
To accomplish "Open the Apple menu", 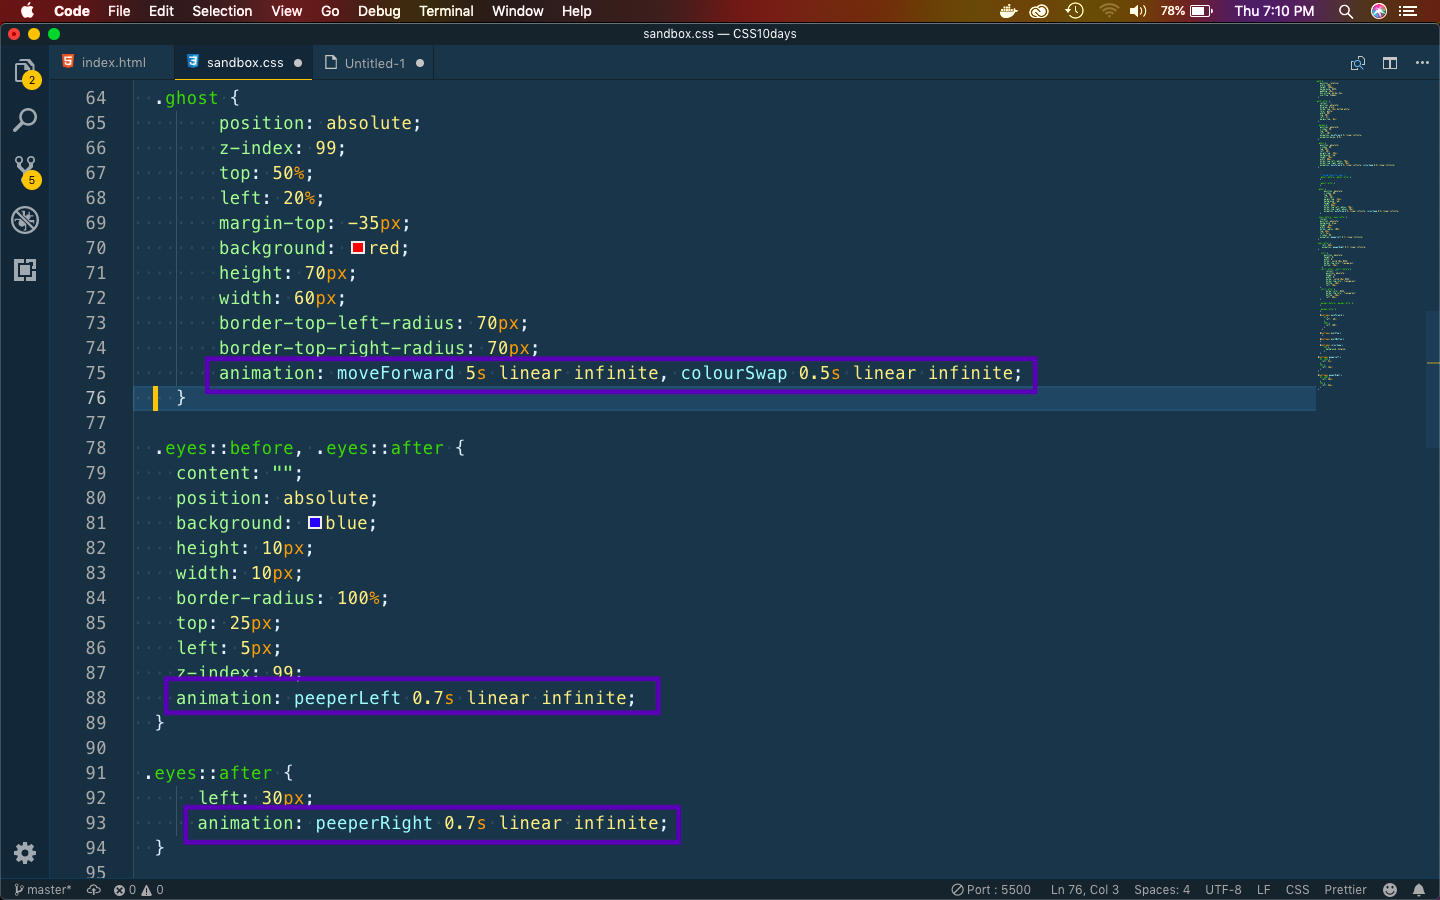I will tap(27, 11).
